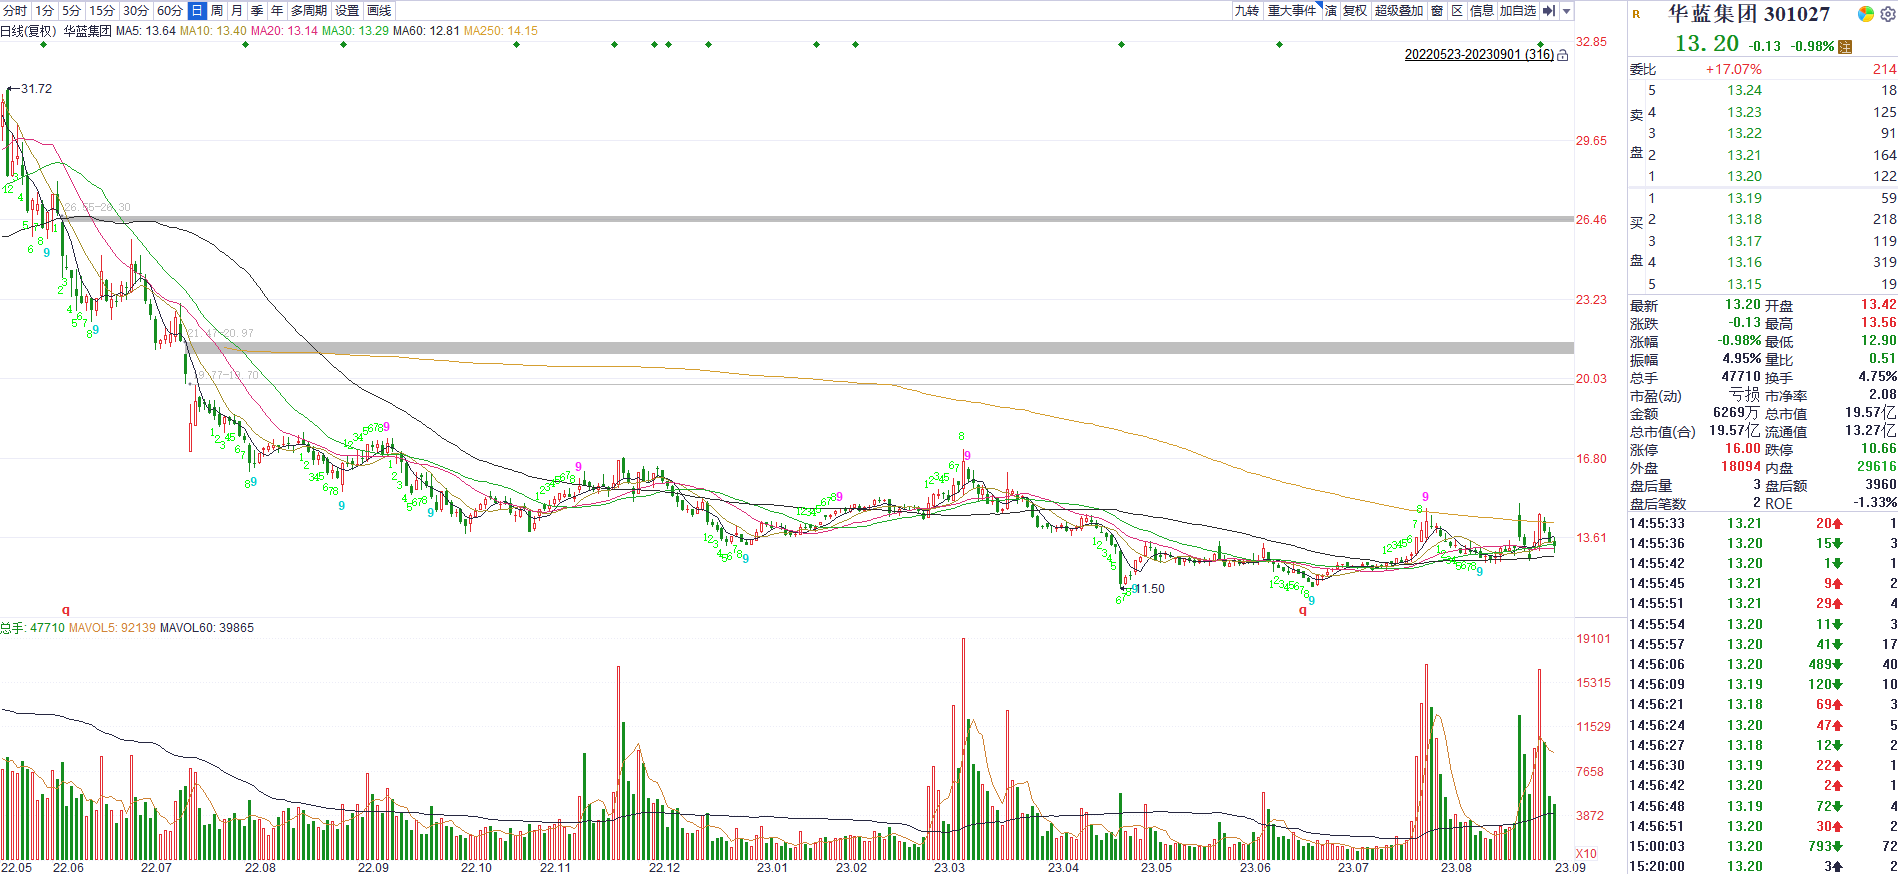
Task: Click the large current price 13.20
Action: pyautogui.click(x=1707, y=44)
